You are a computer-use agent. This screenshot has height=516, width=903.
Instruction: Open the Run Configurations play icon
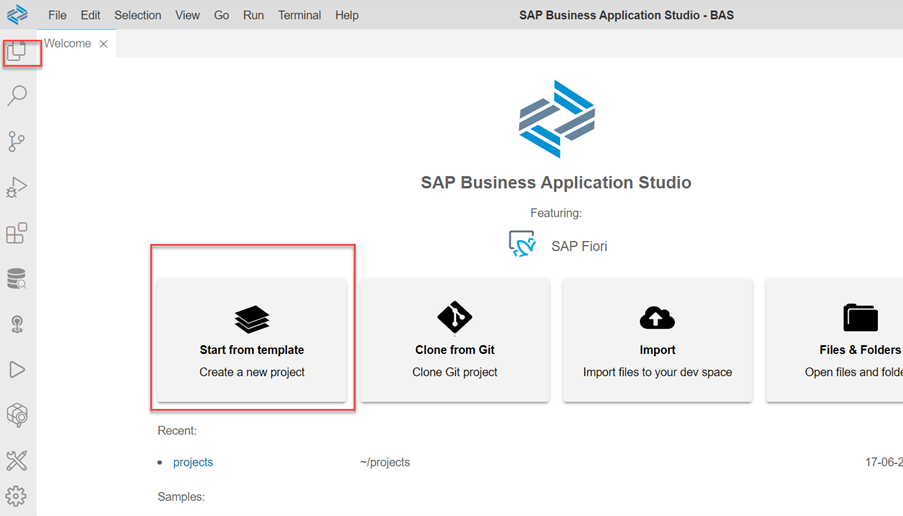click(x=17, y=370)
